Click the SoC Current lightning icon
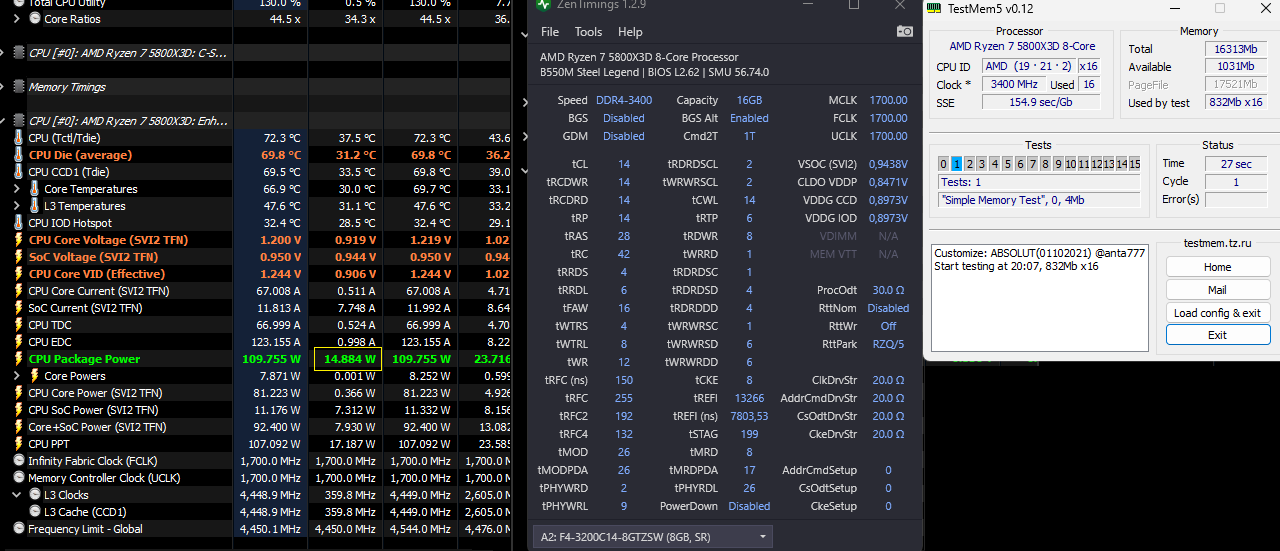This screenshot has height=551, width=1280. click(18, 308)
